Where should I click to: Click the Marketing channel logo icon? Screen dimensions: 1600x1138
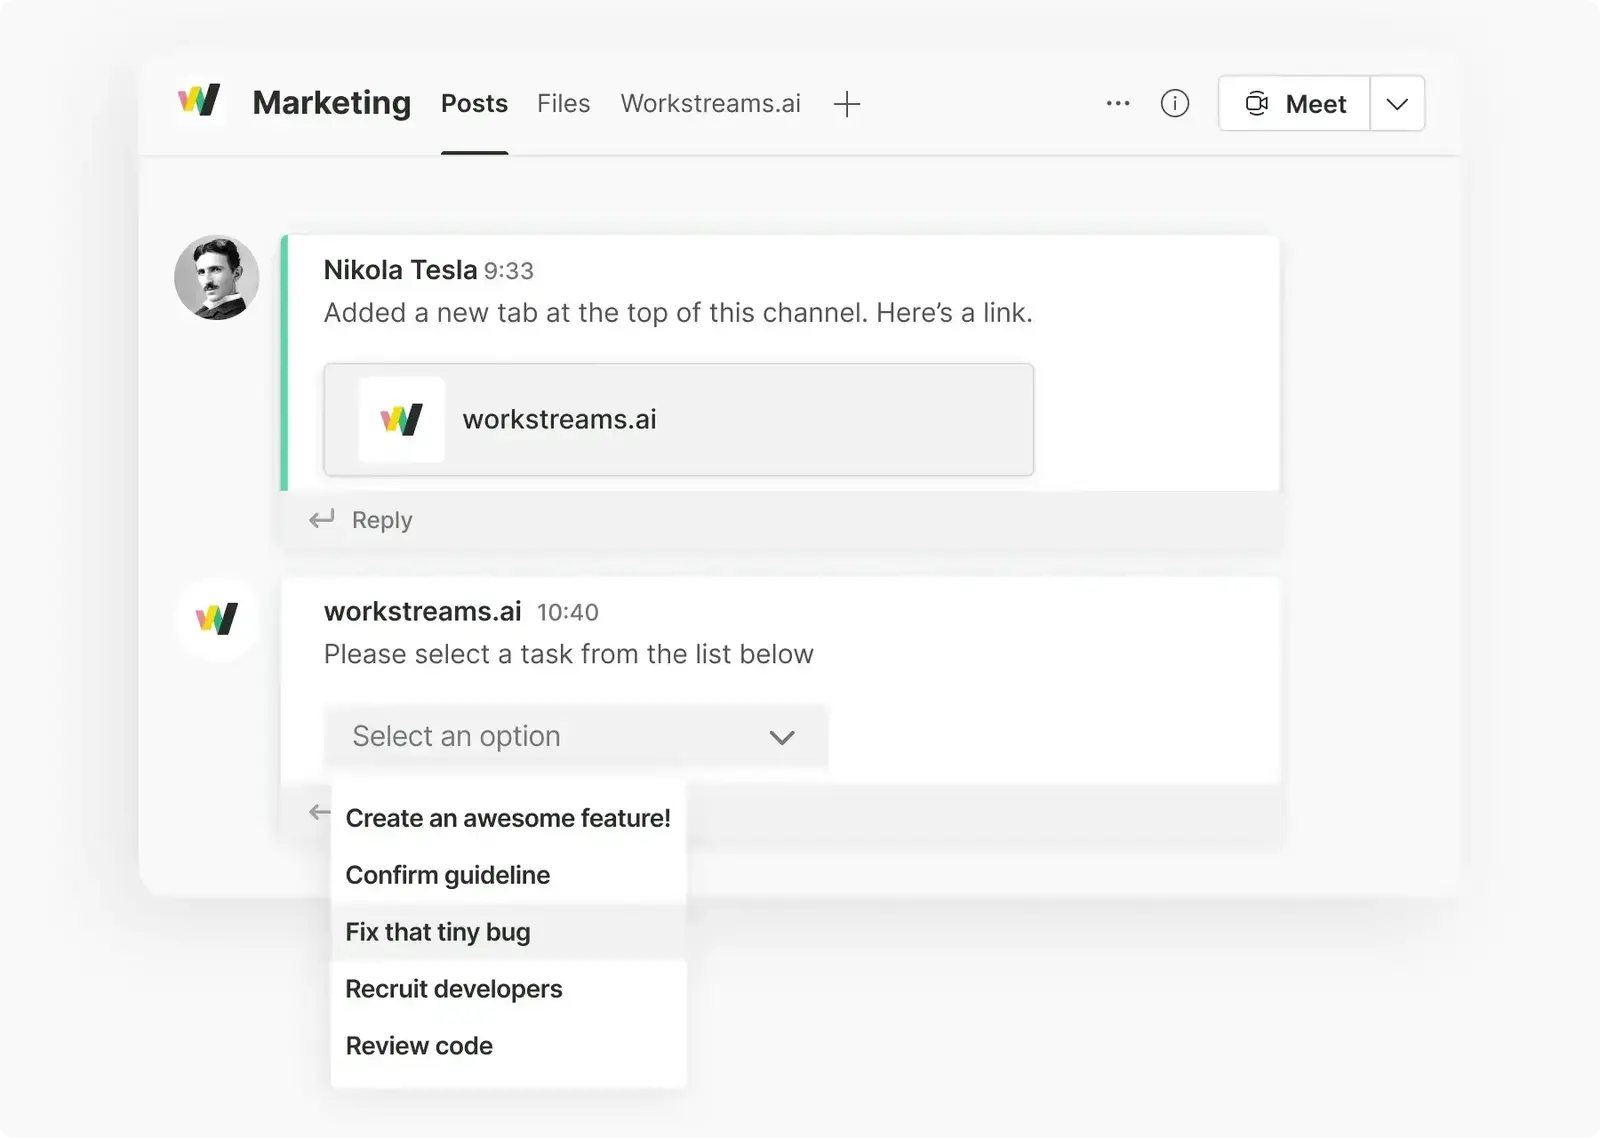[x=199, y=101]
